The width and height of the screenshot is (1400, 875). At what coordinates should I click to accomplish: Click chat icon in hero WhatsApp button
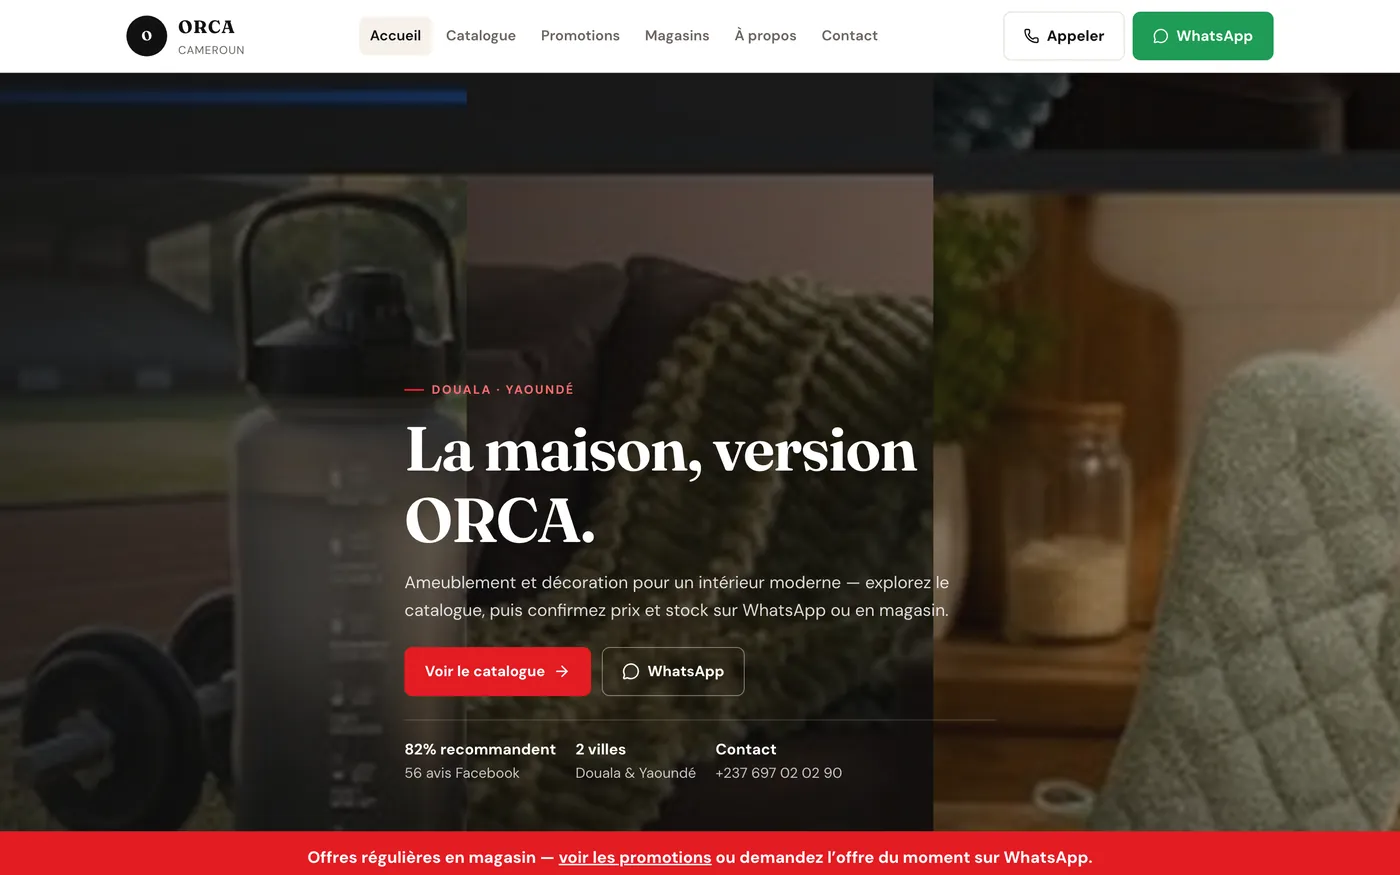(631, 671)
